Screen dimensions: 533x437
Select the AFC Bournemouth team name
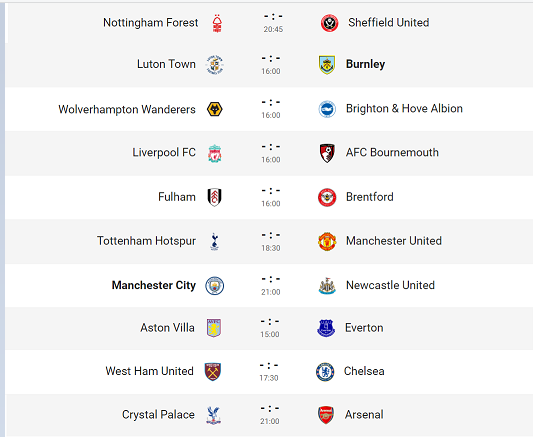(x=392, y=153)
